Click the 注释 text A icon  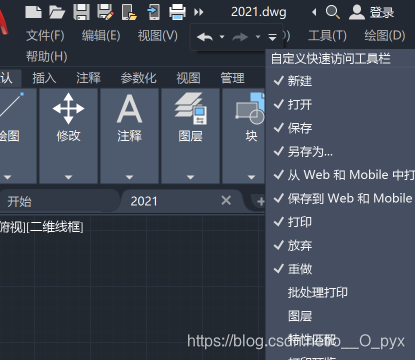tap(129, 109)
